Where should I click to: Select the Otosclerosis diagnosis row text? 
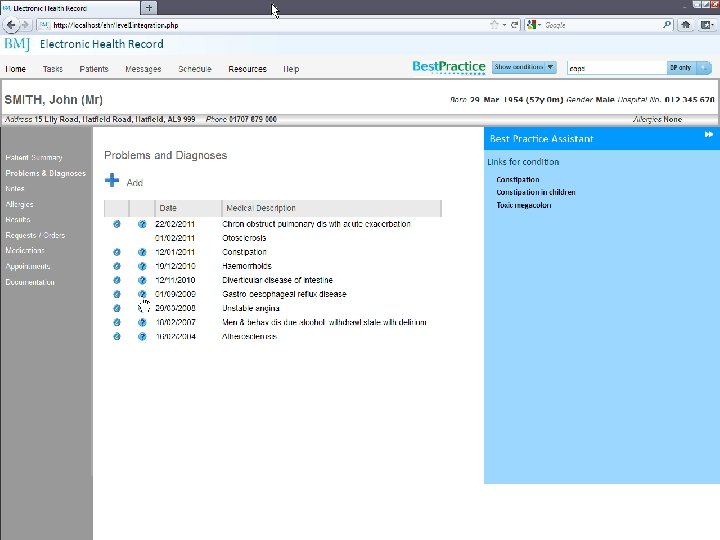(x=244, y=238)
